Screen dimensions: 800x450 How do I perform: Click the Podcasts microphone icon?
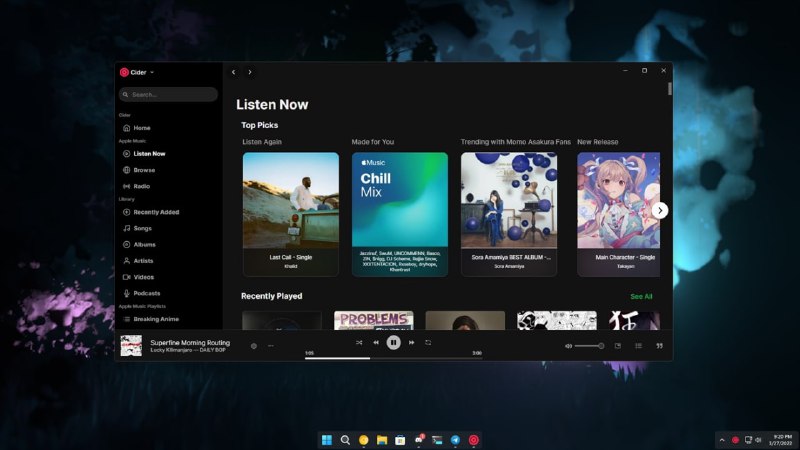click(x=127, y=293)
